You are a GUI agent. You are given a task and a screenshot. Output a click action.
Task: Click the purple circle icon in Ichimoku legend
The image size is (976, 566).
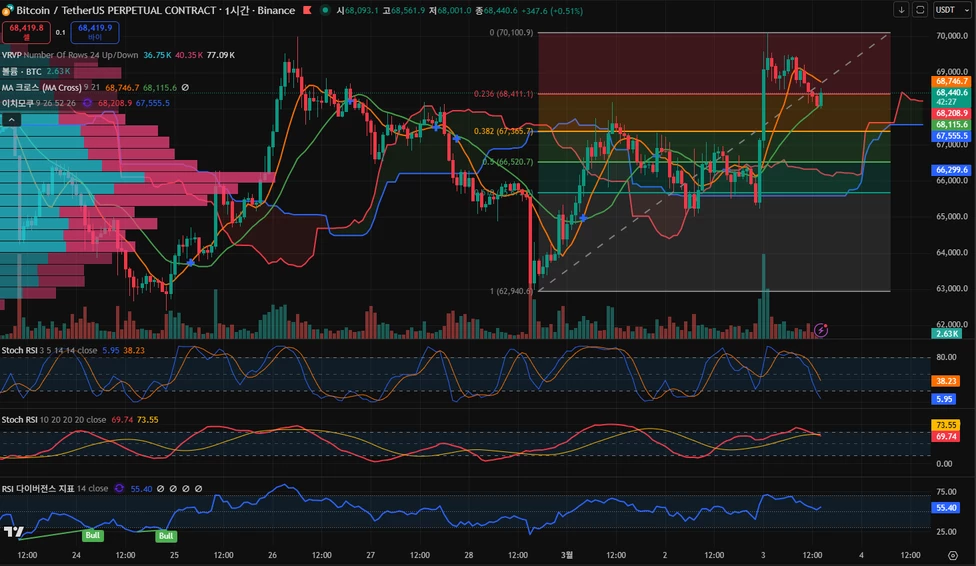point(87,103)
